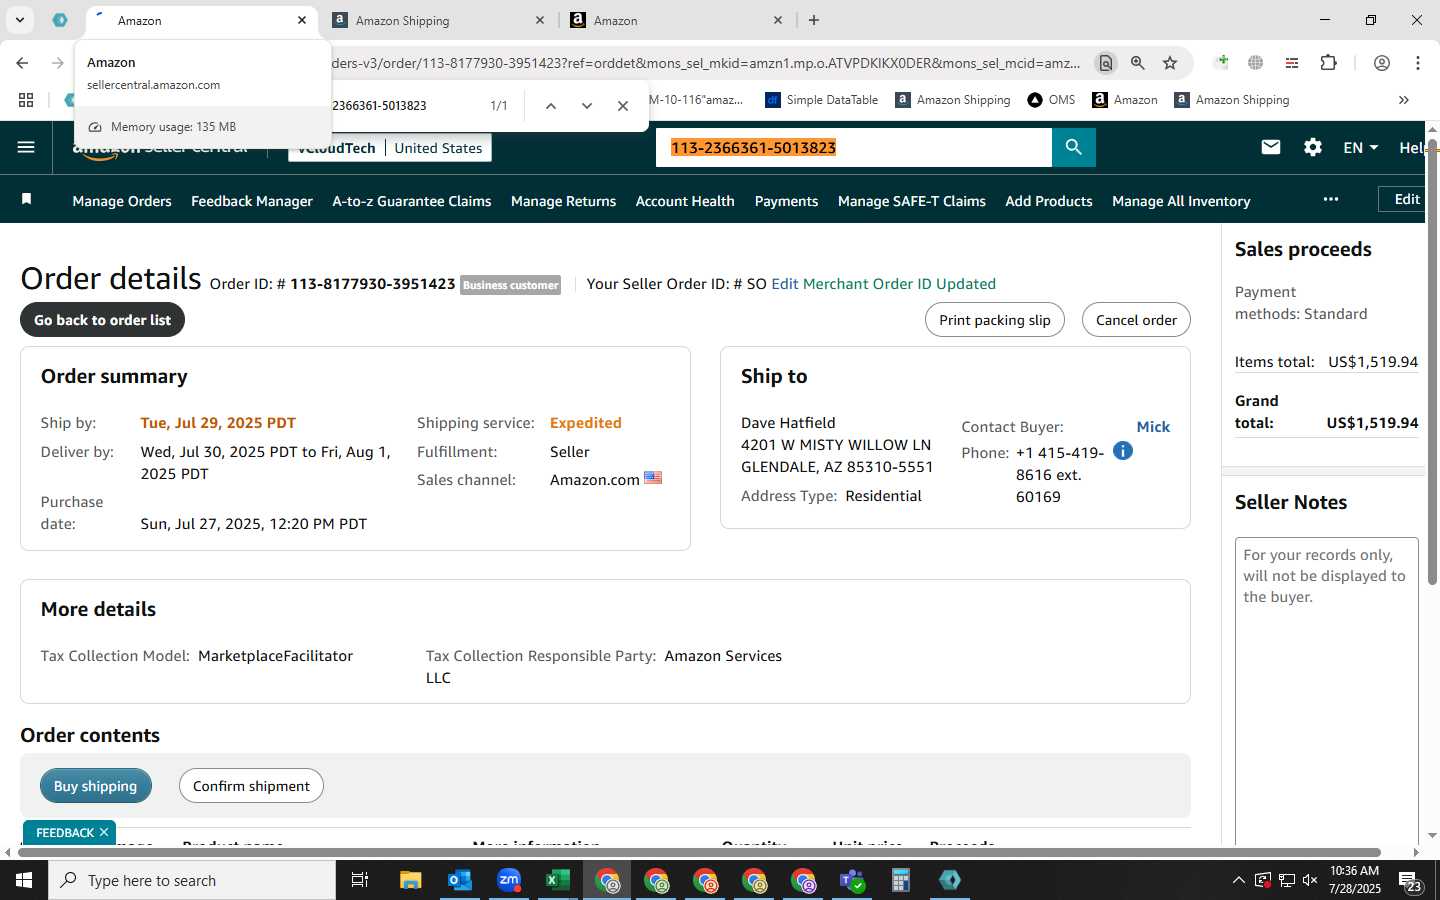The image size is (1440, 900).
Task: Open the Chrome profile icon
Action: point(1382,63)
